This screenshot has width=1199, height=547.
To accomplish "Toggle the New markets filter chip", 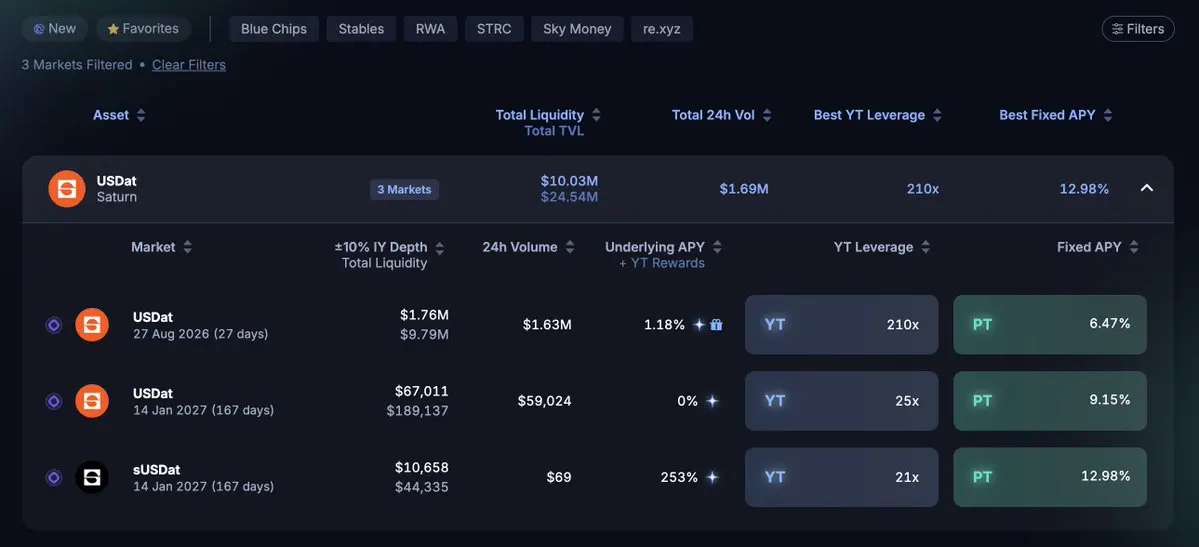I will pos(55,29).
